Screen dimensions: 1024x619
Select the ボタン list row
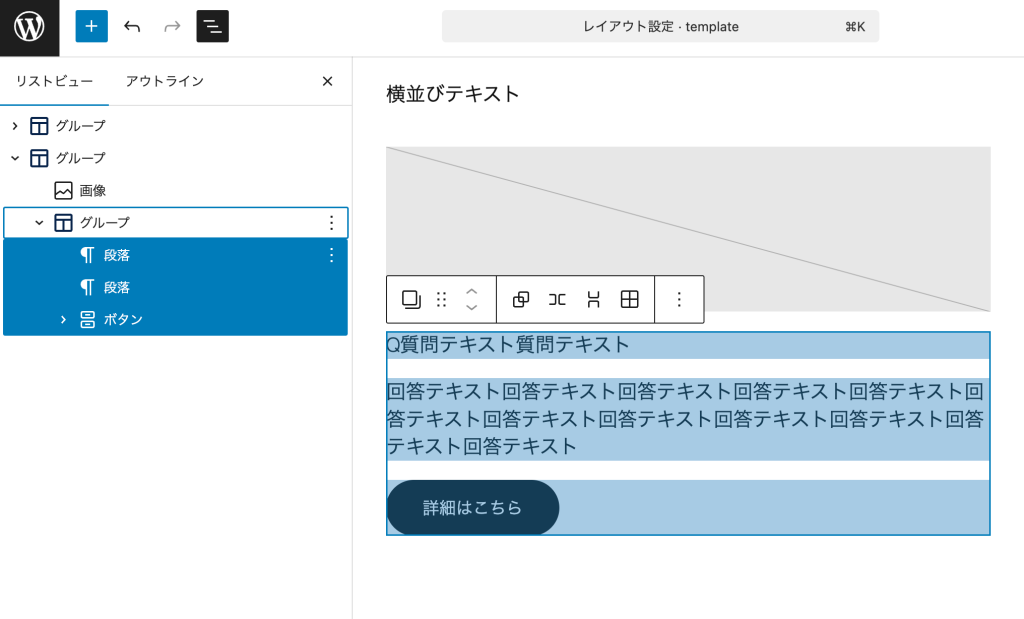pos(175,319)
